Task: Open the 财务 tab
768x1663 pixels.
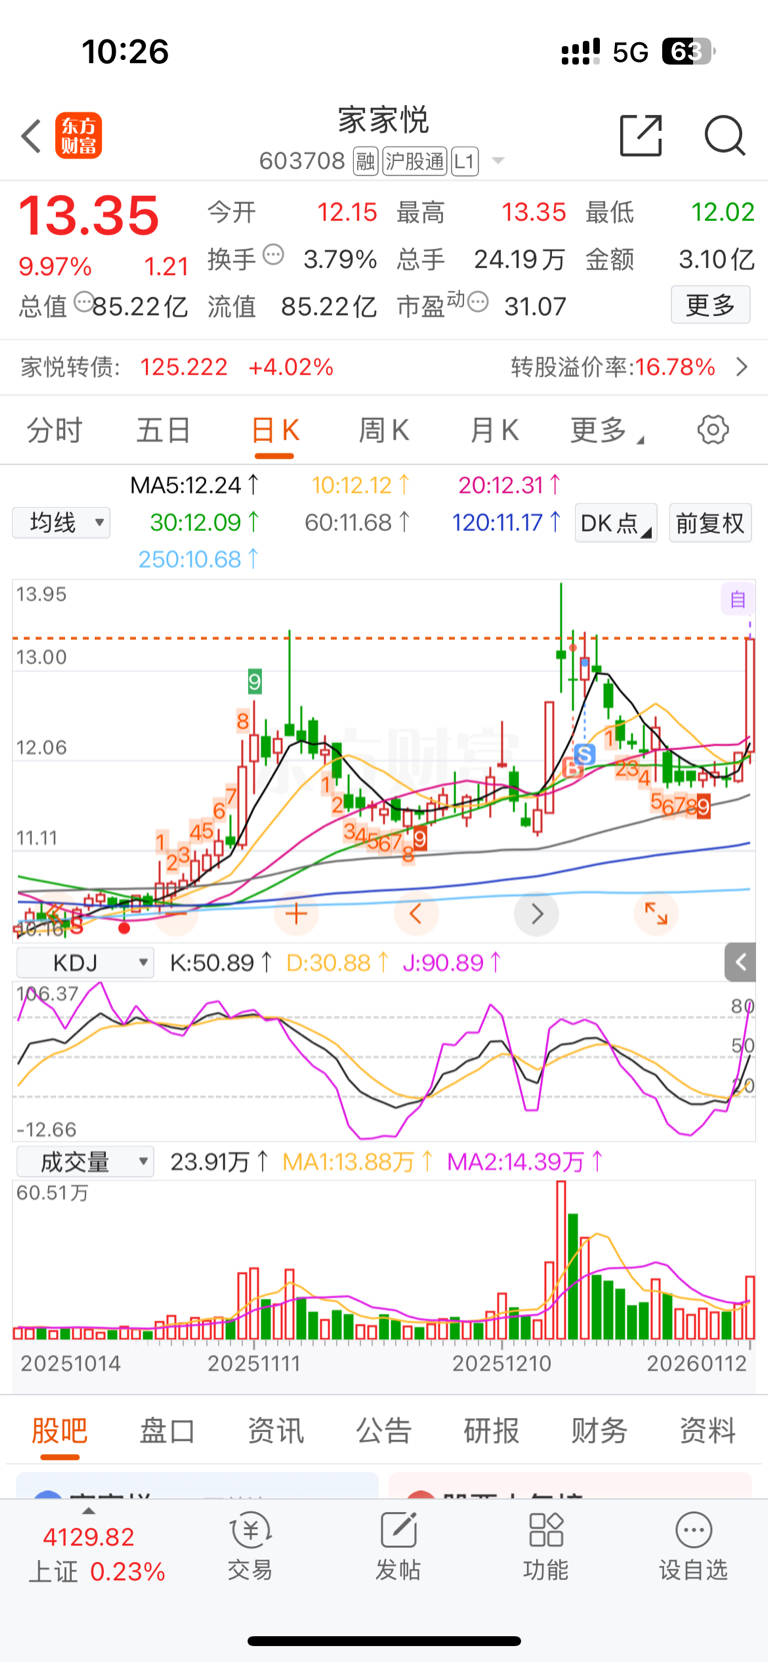Action: click(x=599, y=1431)
